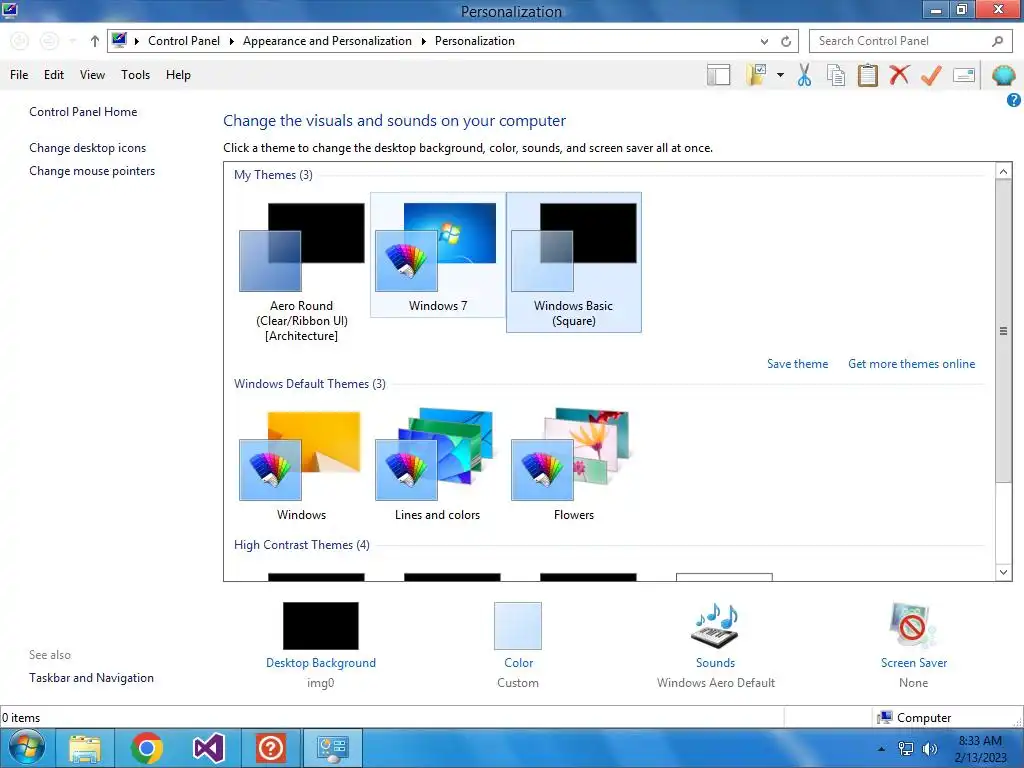Click the scissors Cut toolbar icon
Image resolution: width=1024 pixels, height=768 pixels.
click(805, 75)
